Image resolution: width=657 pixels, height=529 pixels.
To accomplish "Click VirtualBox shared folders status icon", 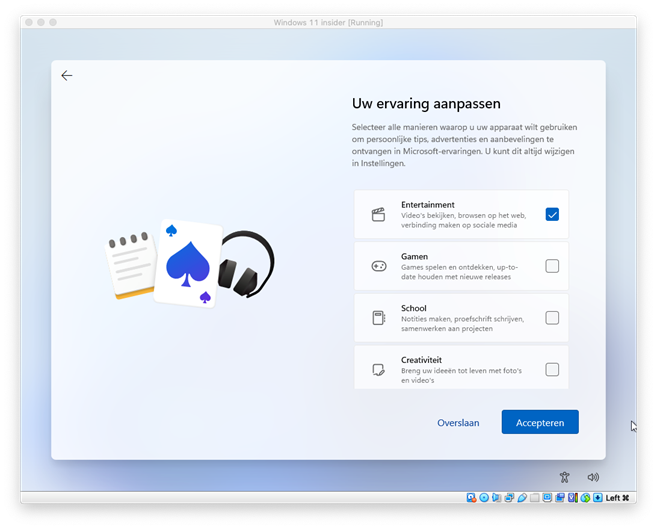I will [535, 498].
